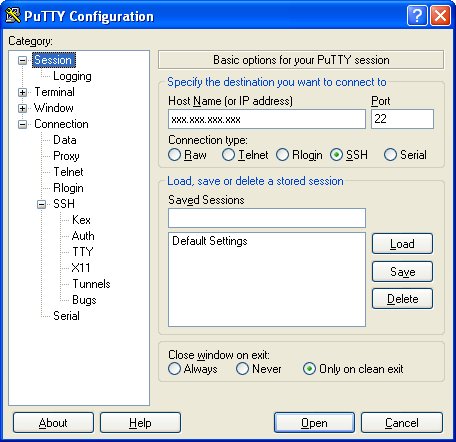Open the Kex settings
Viewport: 456px width, 442px height.
click(x=81, y=220)
